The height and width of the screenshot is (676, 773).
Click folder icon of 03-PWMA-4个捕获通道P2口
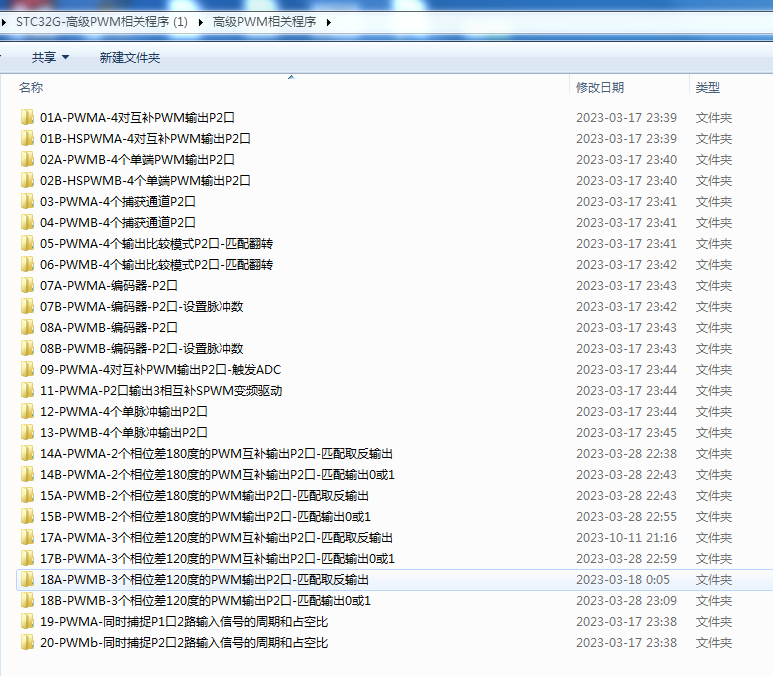pyautogui.click(x=28, y=202)
